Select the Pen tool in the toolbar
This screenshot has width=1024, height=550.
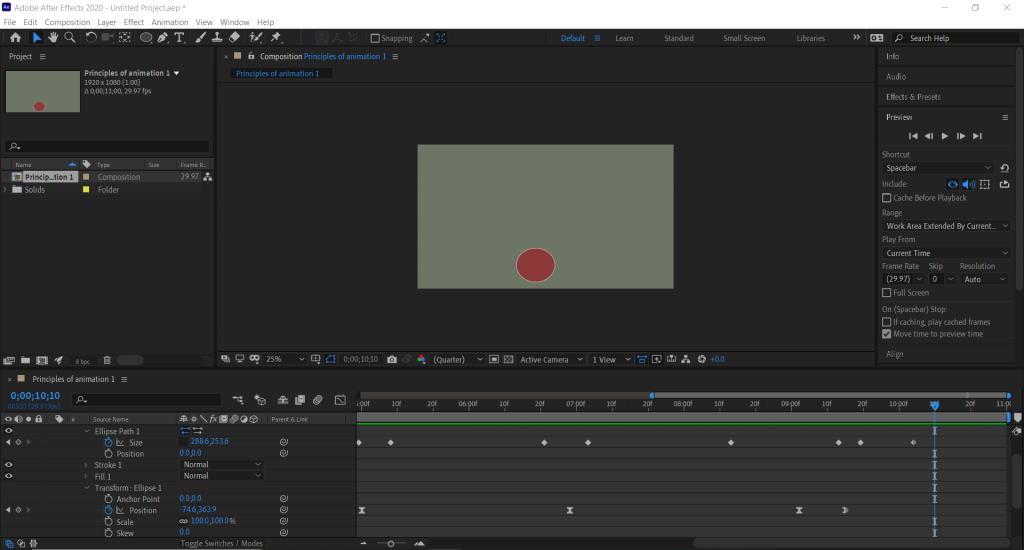tap(162, 38)
